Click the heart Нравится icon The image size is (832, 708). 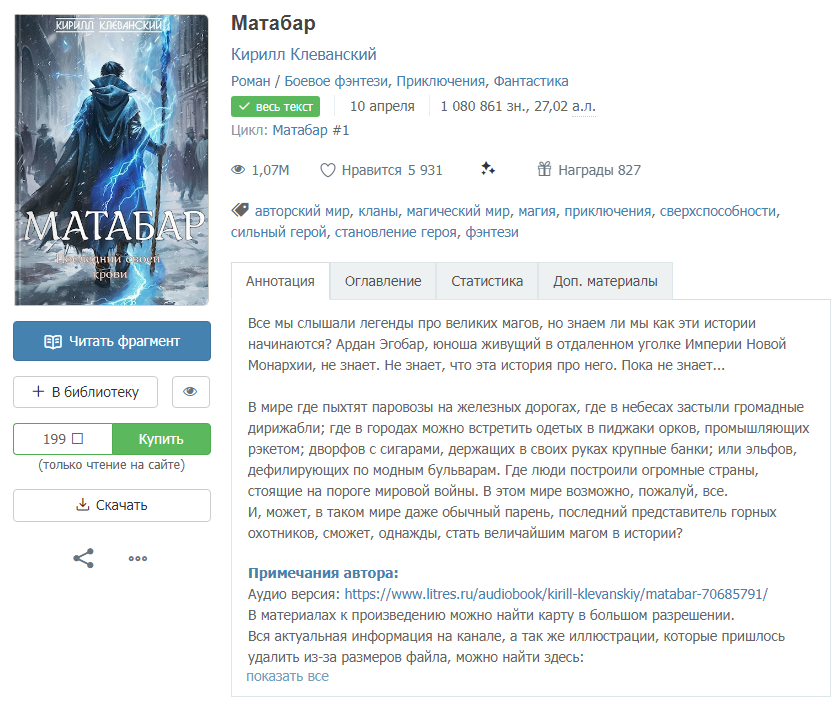click(x=328, y=170)
